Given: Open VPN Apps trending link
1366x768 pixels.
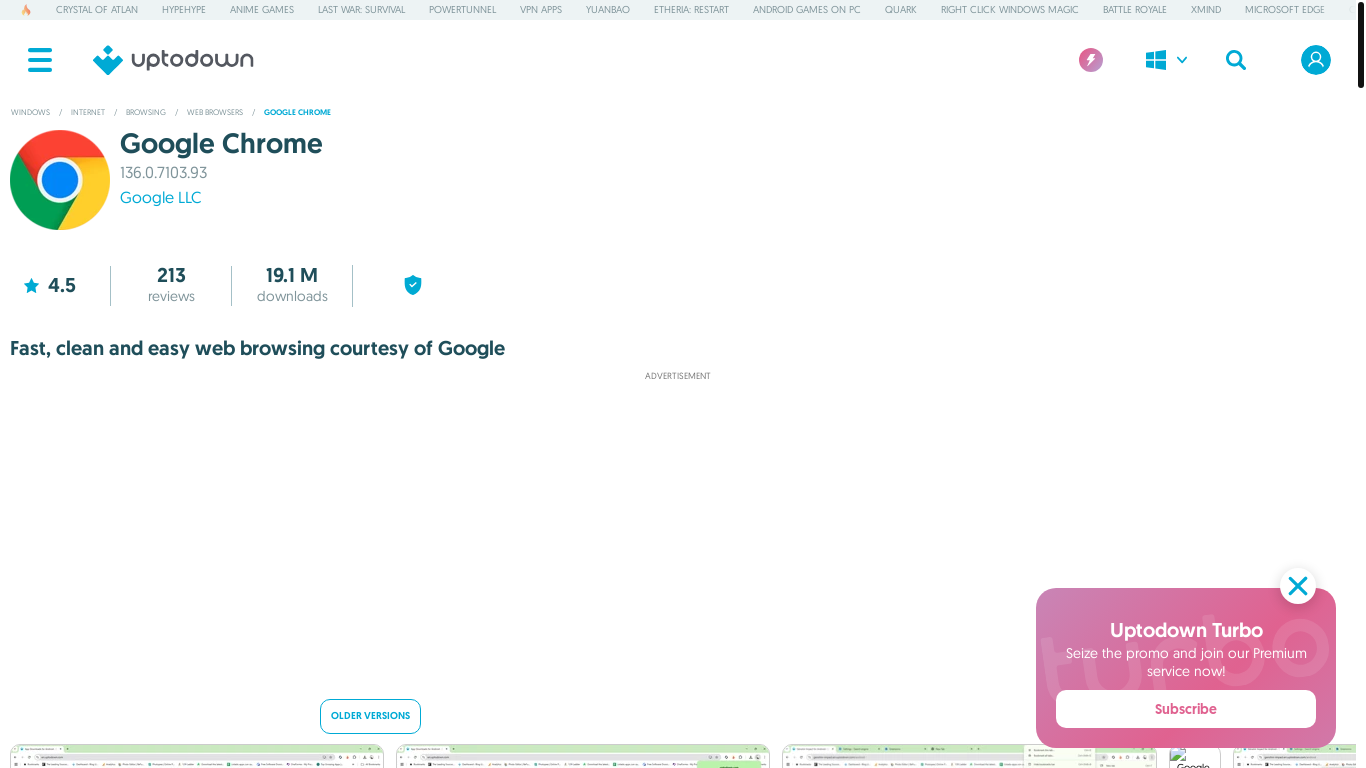Looking at the screenshot, I should (541, 10).
